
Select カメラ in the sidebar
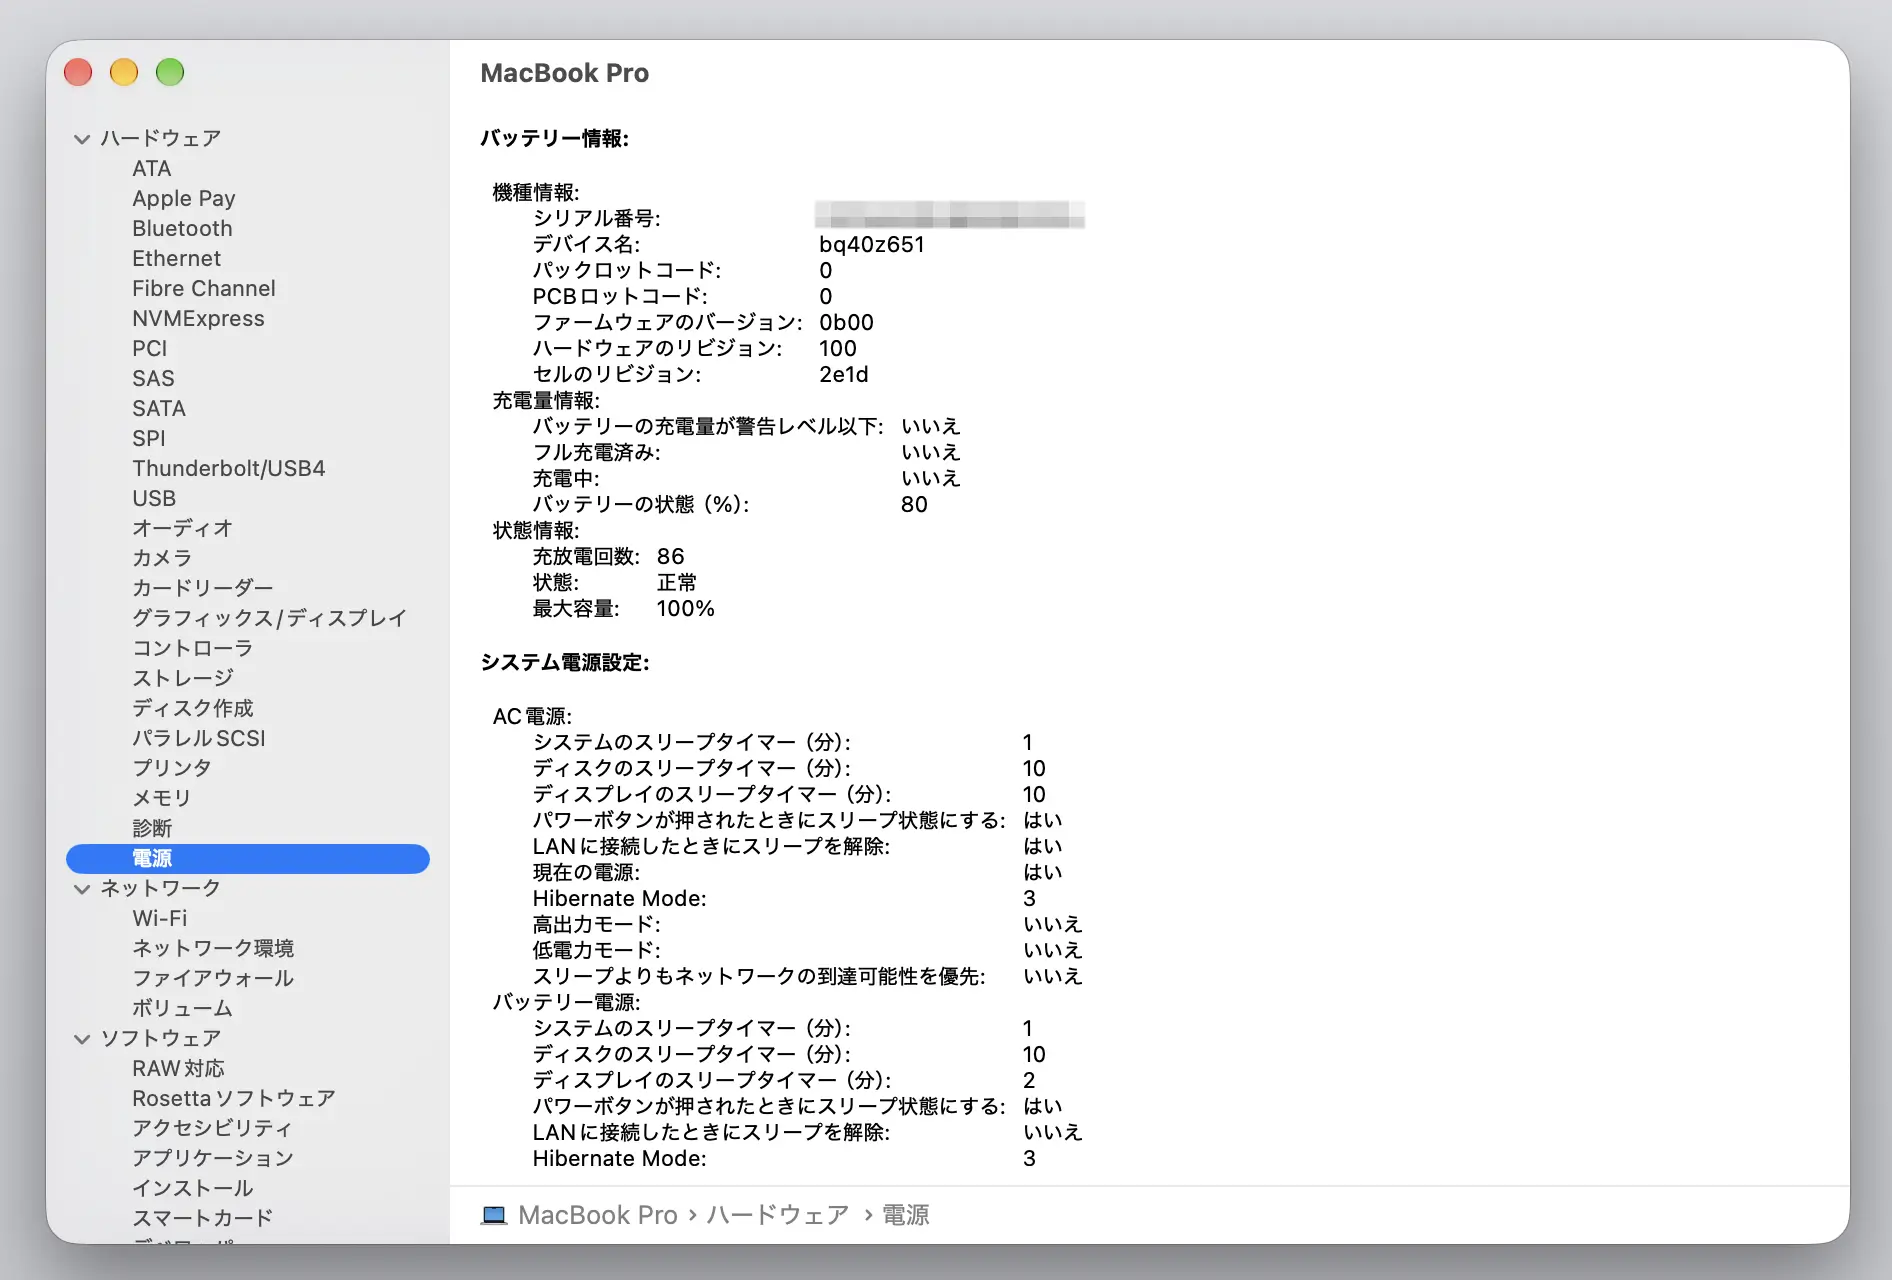(162, 558)
